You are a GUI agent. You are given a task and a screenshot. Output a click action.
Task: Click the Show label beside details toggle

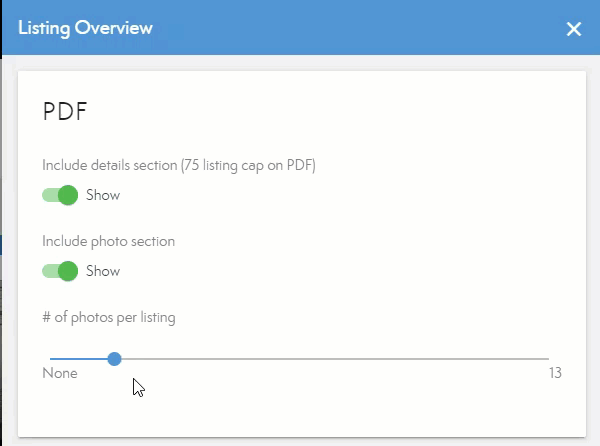pos(103,195)
